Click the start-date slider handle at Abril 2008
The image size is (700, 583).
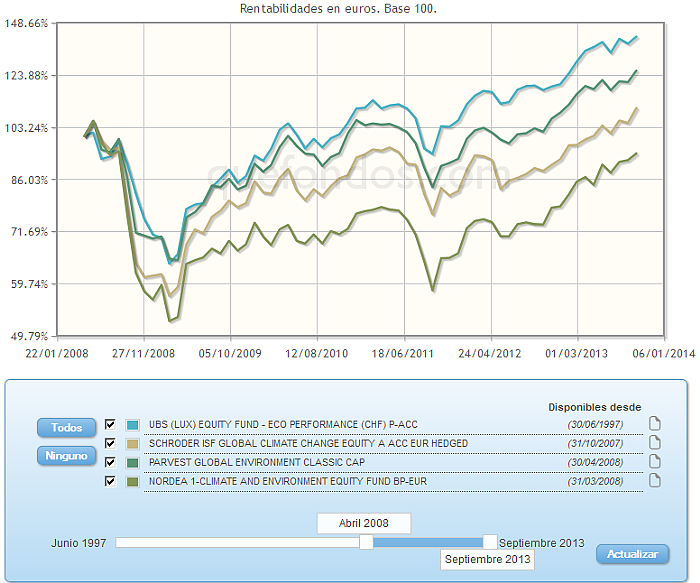pyautogui.click(x=366, y=542)
